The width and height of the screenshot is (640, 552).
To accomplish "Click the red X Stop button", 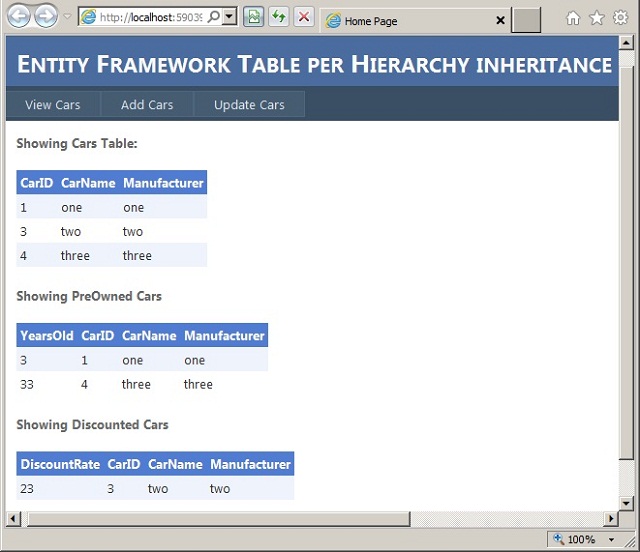I will click(304, 17).
